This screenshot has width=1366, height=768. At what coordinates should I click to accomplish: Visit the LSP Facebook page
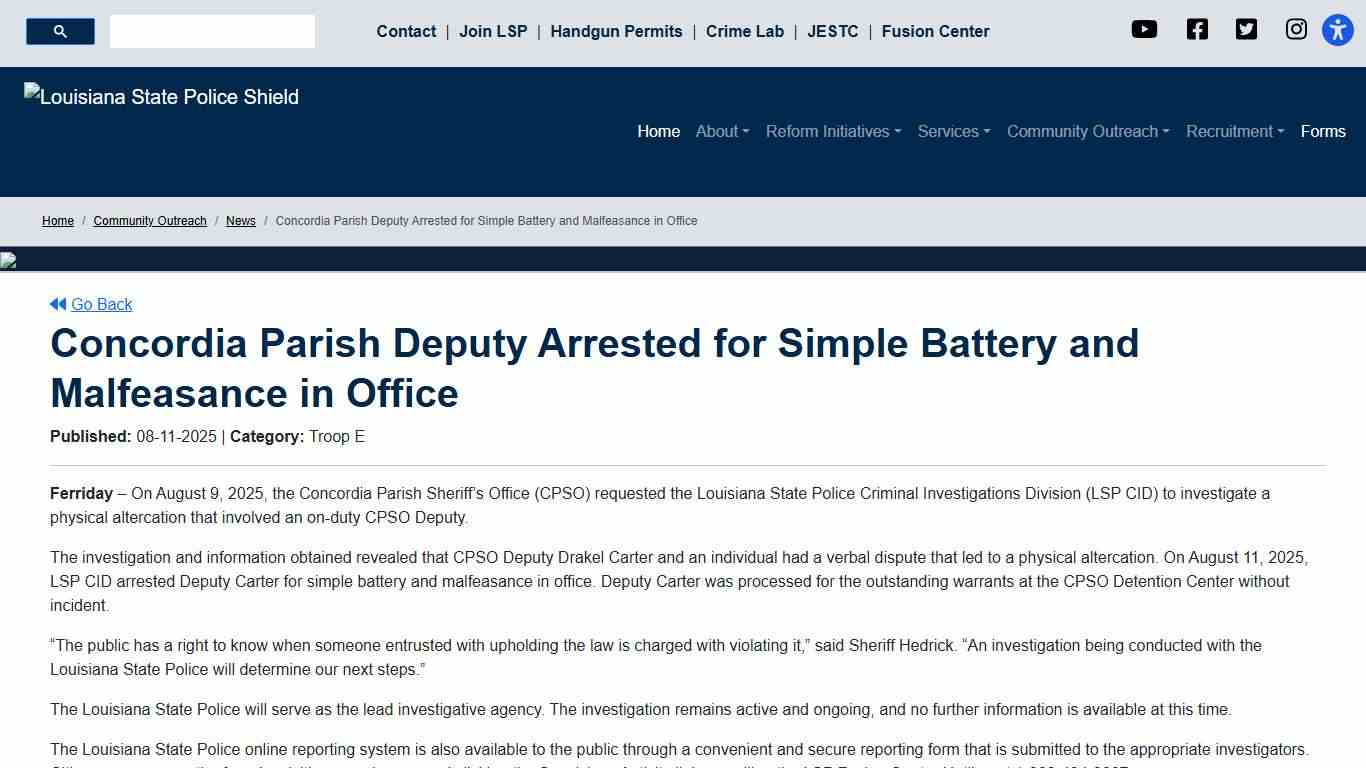[1196, 29]
